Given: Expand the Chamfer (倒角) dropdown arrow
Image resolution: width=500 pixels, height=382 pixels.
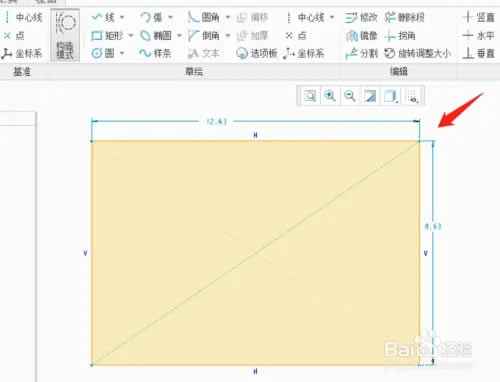Looking at the screenshot, I should [x=228, y=35].
